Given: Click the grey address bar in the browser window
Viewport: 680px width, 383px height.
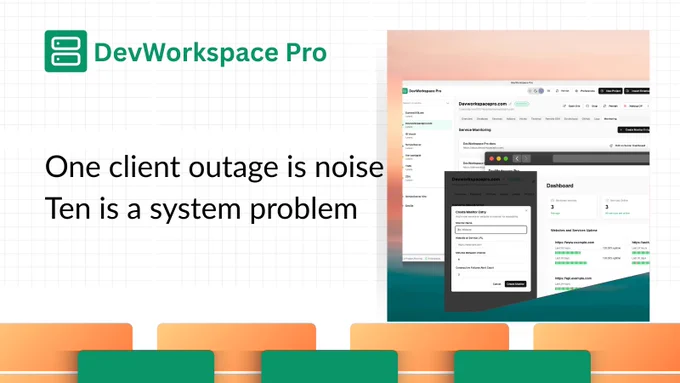Looking at the screenshot, I should 601,158.
